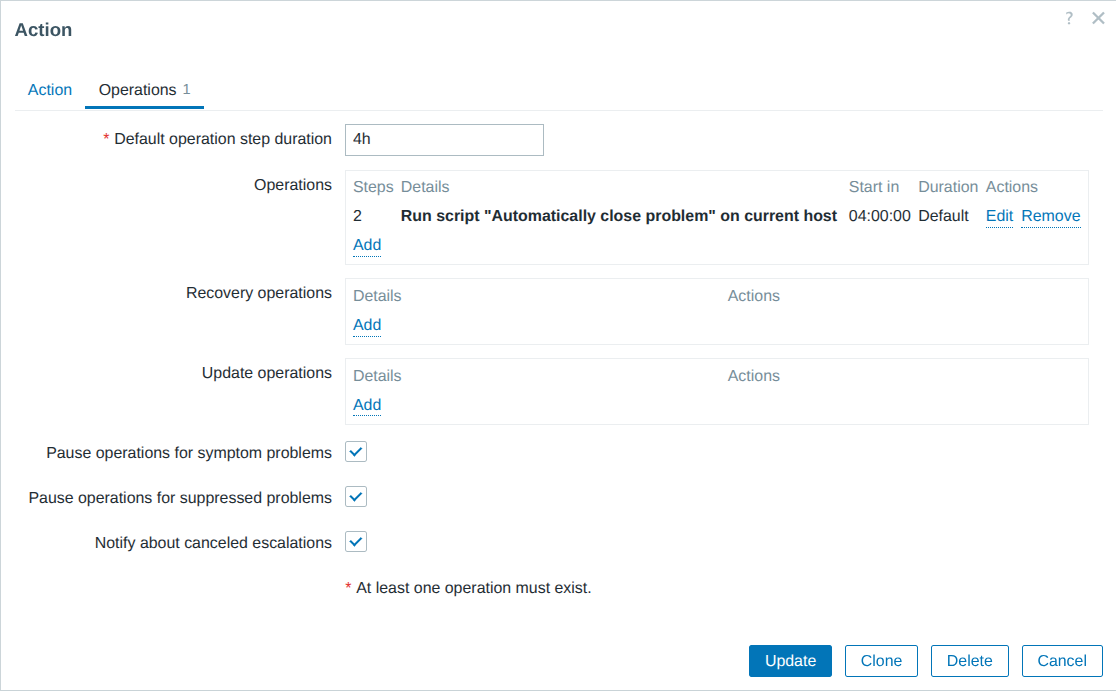Disable Notify about canceled escalations
1116x691 pixels.
356,542
